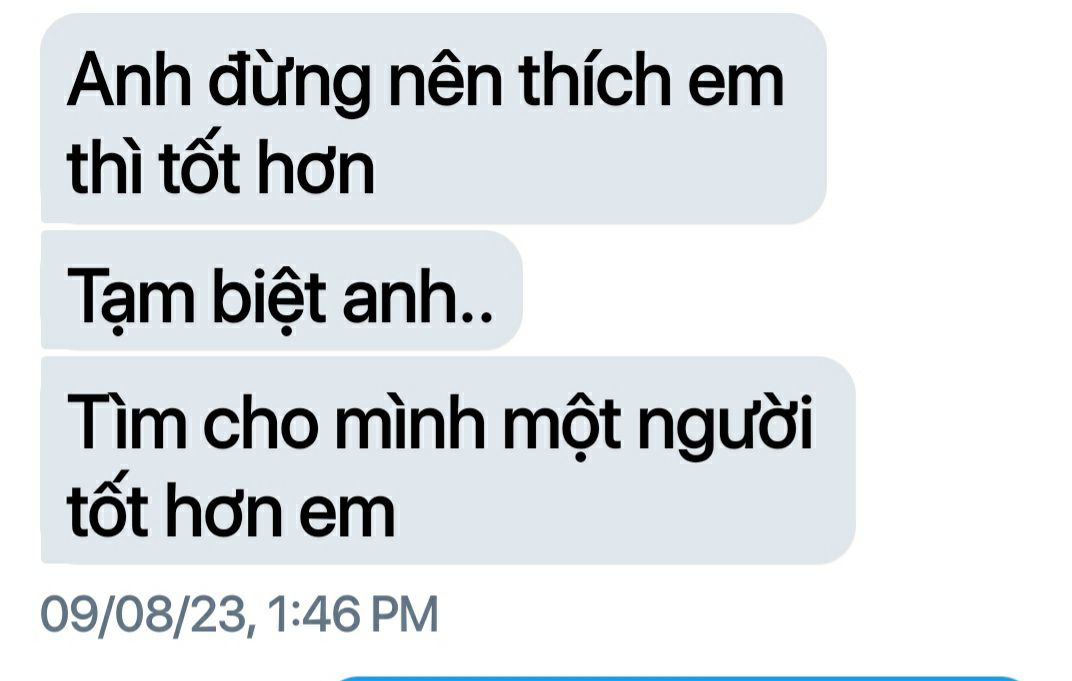1072x681 pixels.
Task: Click the word 'Tìm' in the third message
Action: click(x=126, y=422)
